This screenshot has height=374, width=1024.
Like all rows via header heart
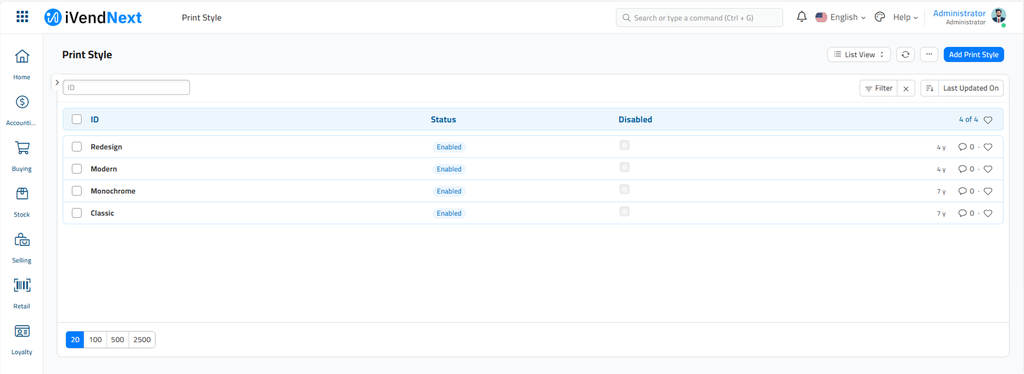(988, 119)
